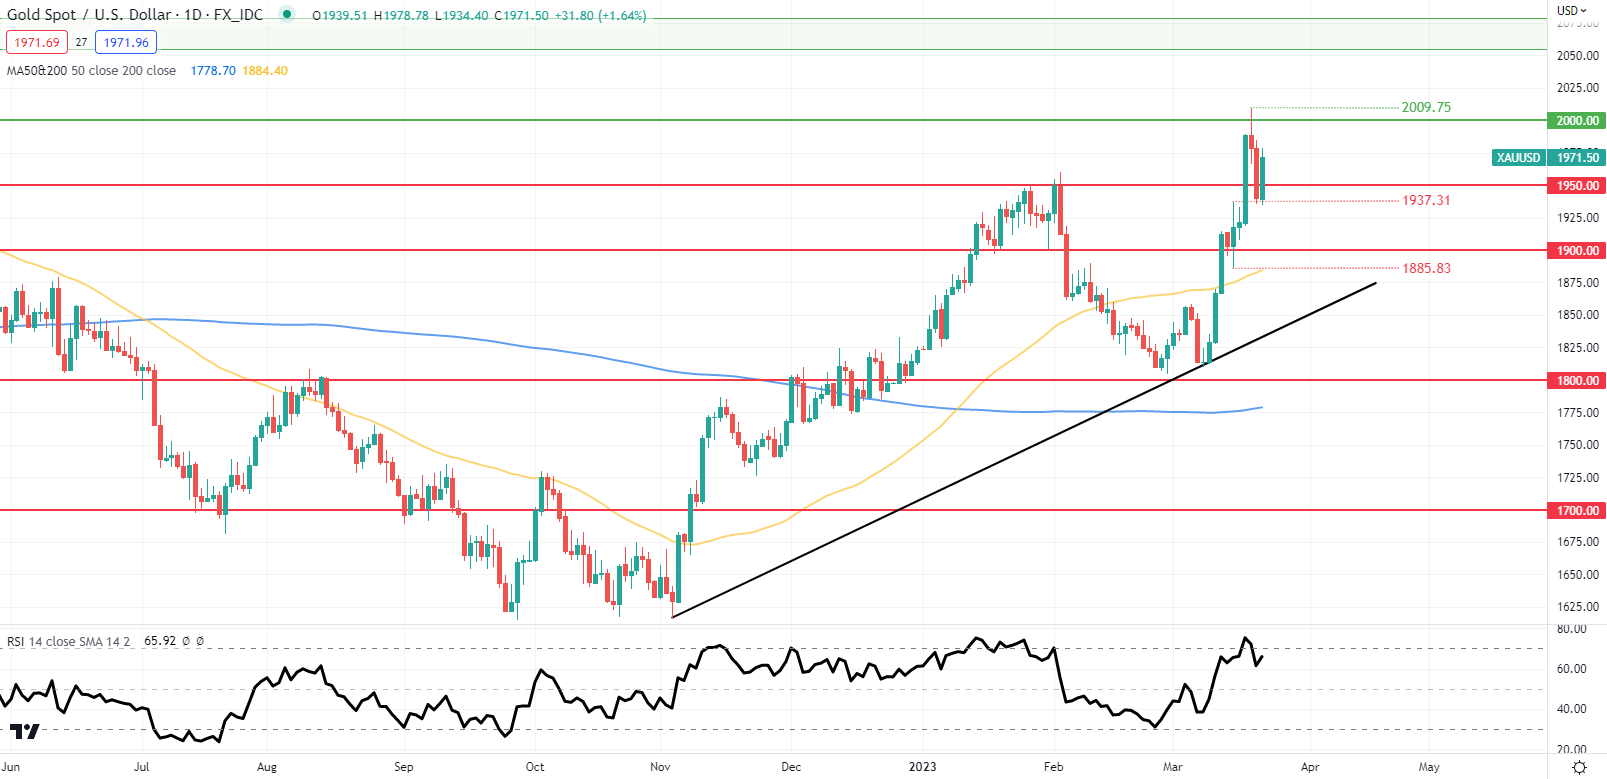Select the red 1800.00 level label

click(1577, 380)
